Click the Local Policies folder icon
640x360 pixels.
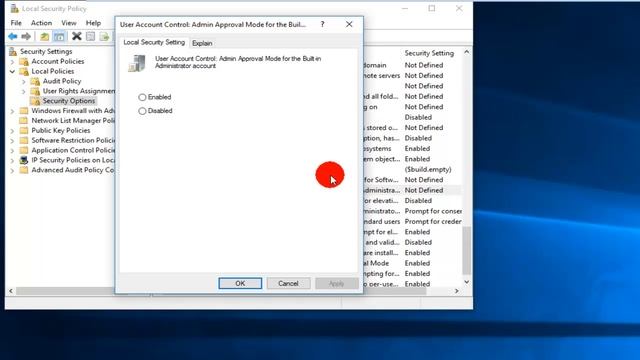click(24, 71)
